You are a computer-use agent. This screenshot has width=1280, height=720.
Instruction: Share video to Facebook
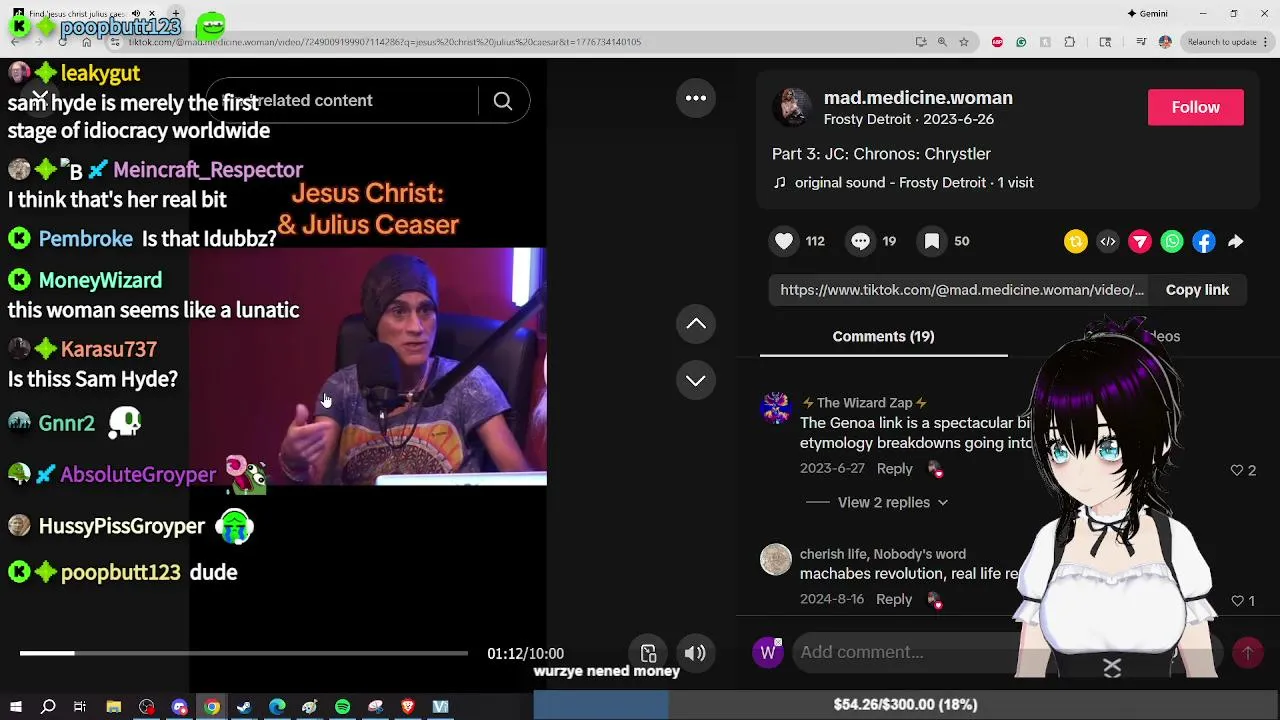click(x=1204, y=241)
